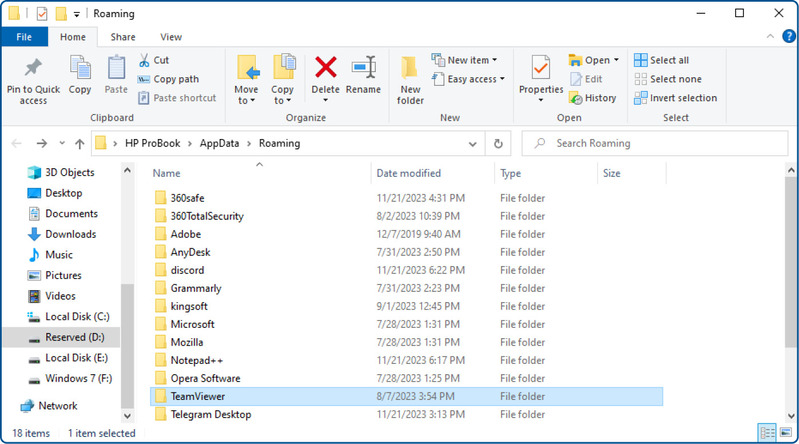Click Select all in ribbon

(661, 60)
